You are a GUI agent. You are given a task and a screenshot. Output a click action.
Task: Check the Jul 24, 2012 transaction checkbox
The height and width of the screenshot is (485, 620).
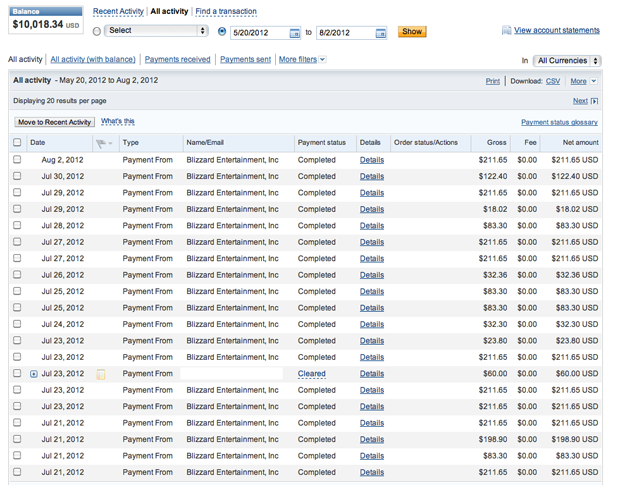click(x=17, y=324)
